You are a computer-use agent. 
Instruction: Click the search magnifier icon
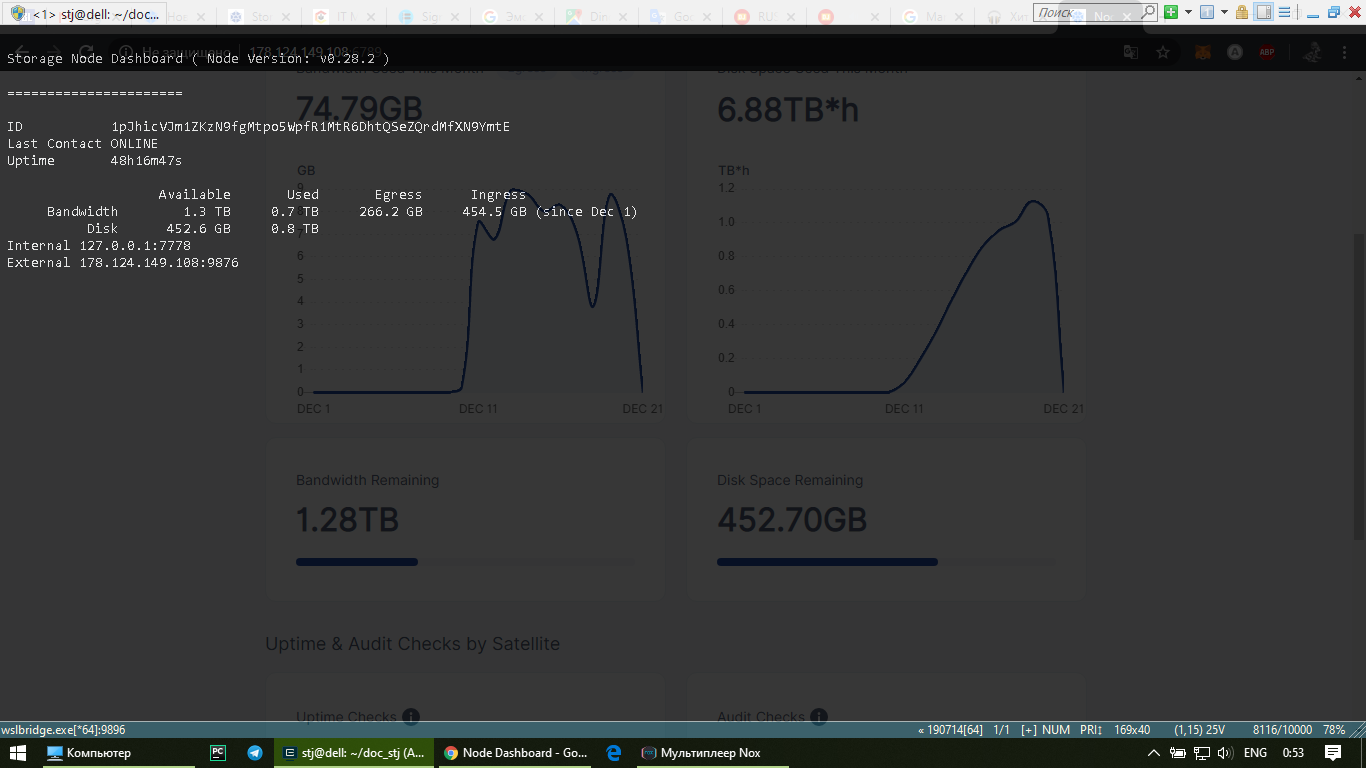[x=1148, y=12]
